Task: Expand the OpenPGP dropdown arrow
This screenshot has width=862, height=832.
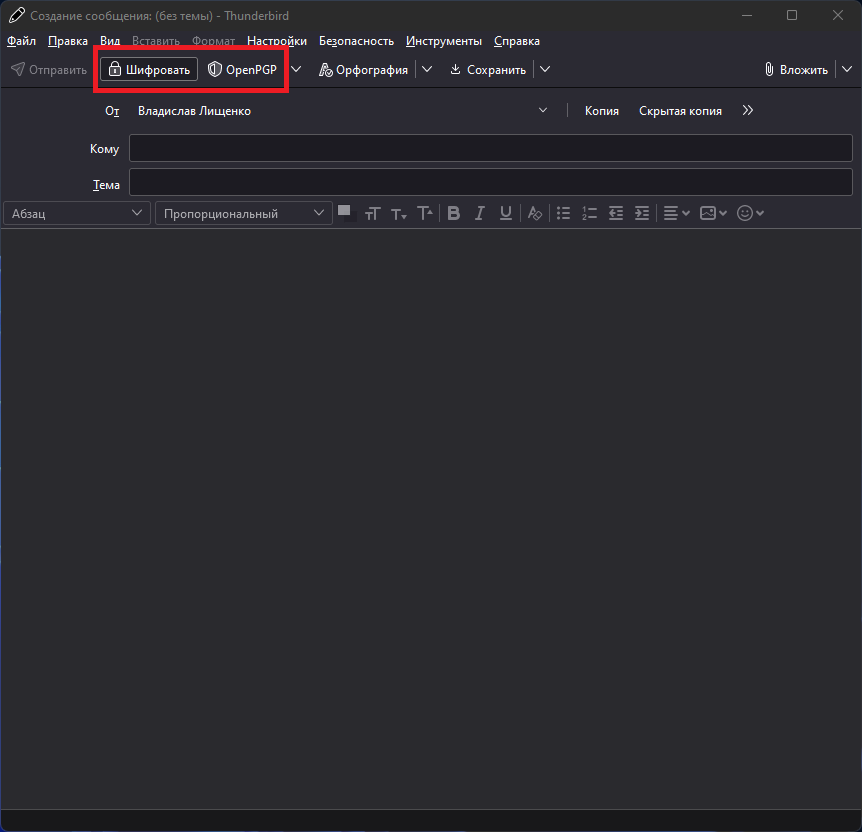Action: click(x=296, y=69)
